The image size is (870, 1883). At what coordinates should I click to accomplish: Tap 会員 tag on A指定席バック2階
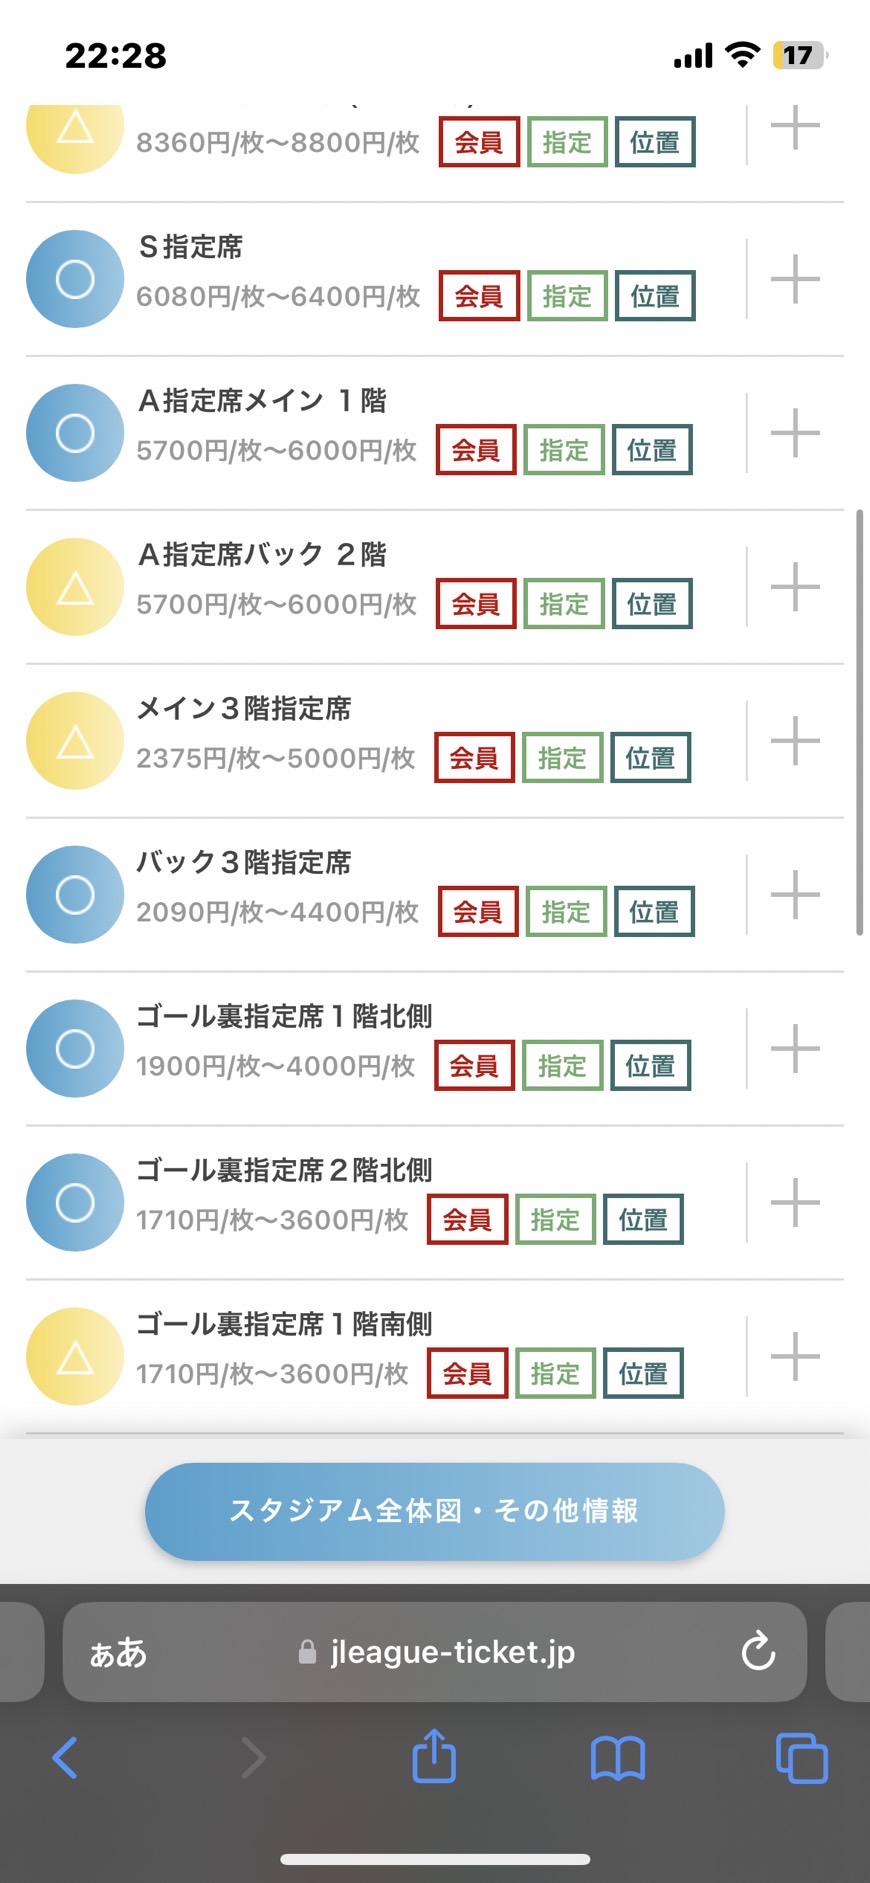point(476,604)
